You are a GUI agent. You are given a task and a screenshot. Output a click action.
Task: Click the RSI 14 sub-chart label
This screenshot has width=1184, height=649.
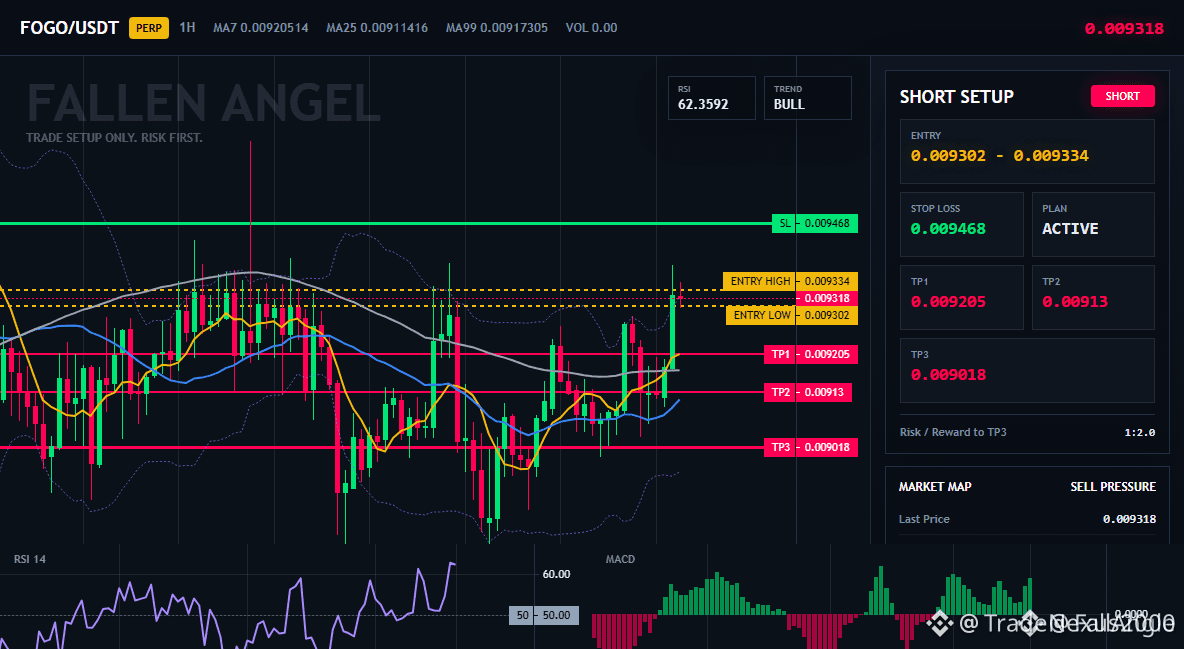[29, 559]
